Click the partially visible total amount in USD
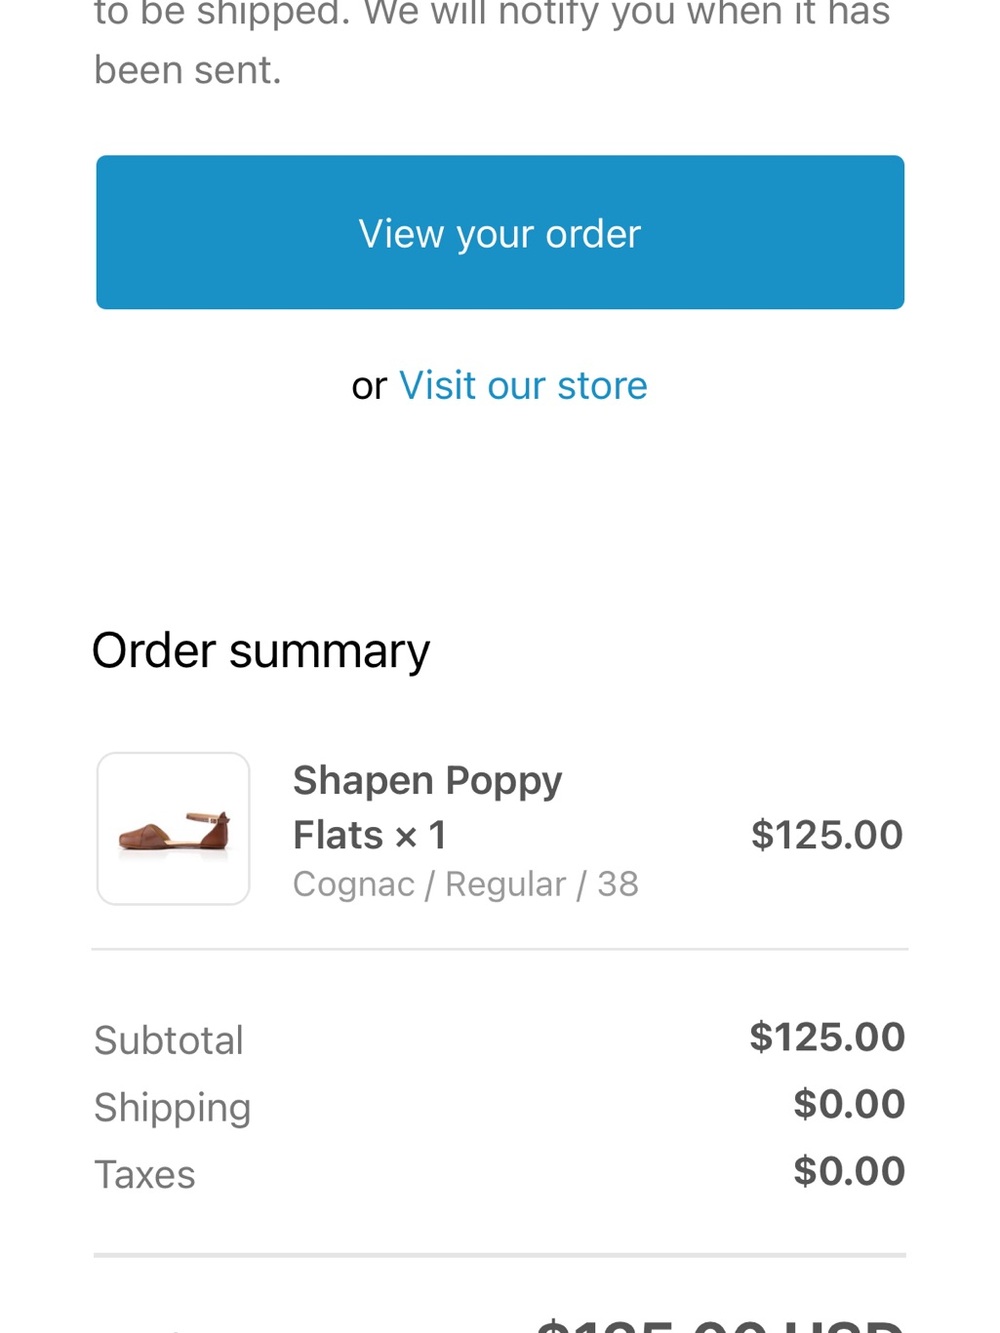 point(720,1323)
